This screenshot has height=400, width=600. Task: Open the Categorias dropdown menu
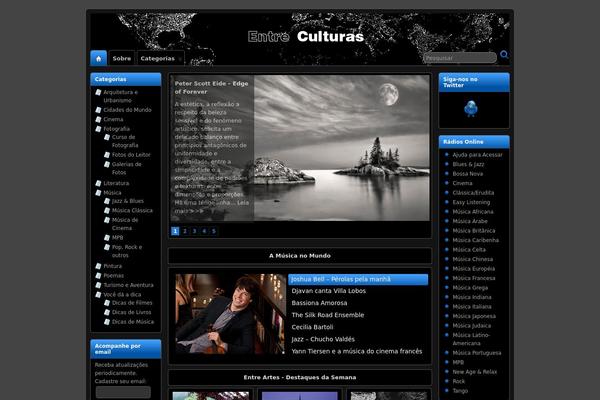tap(160, 58)
